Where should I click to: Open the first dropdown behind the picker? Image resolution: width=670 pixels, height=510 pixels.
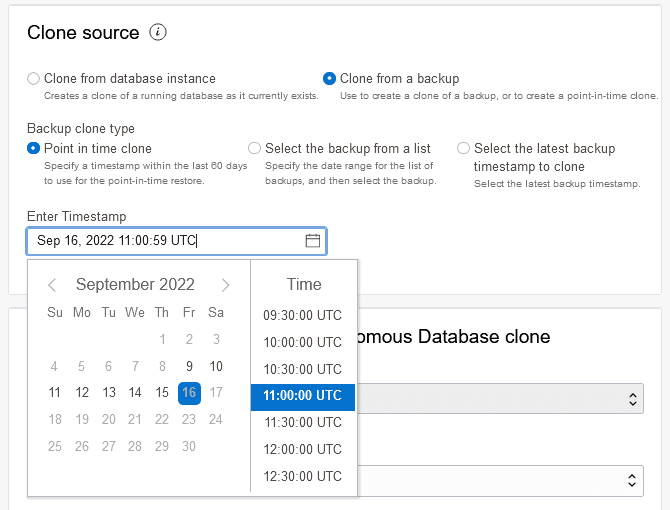coord(500,399)
